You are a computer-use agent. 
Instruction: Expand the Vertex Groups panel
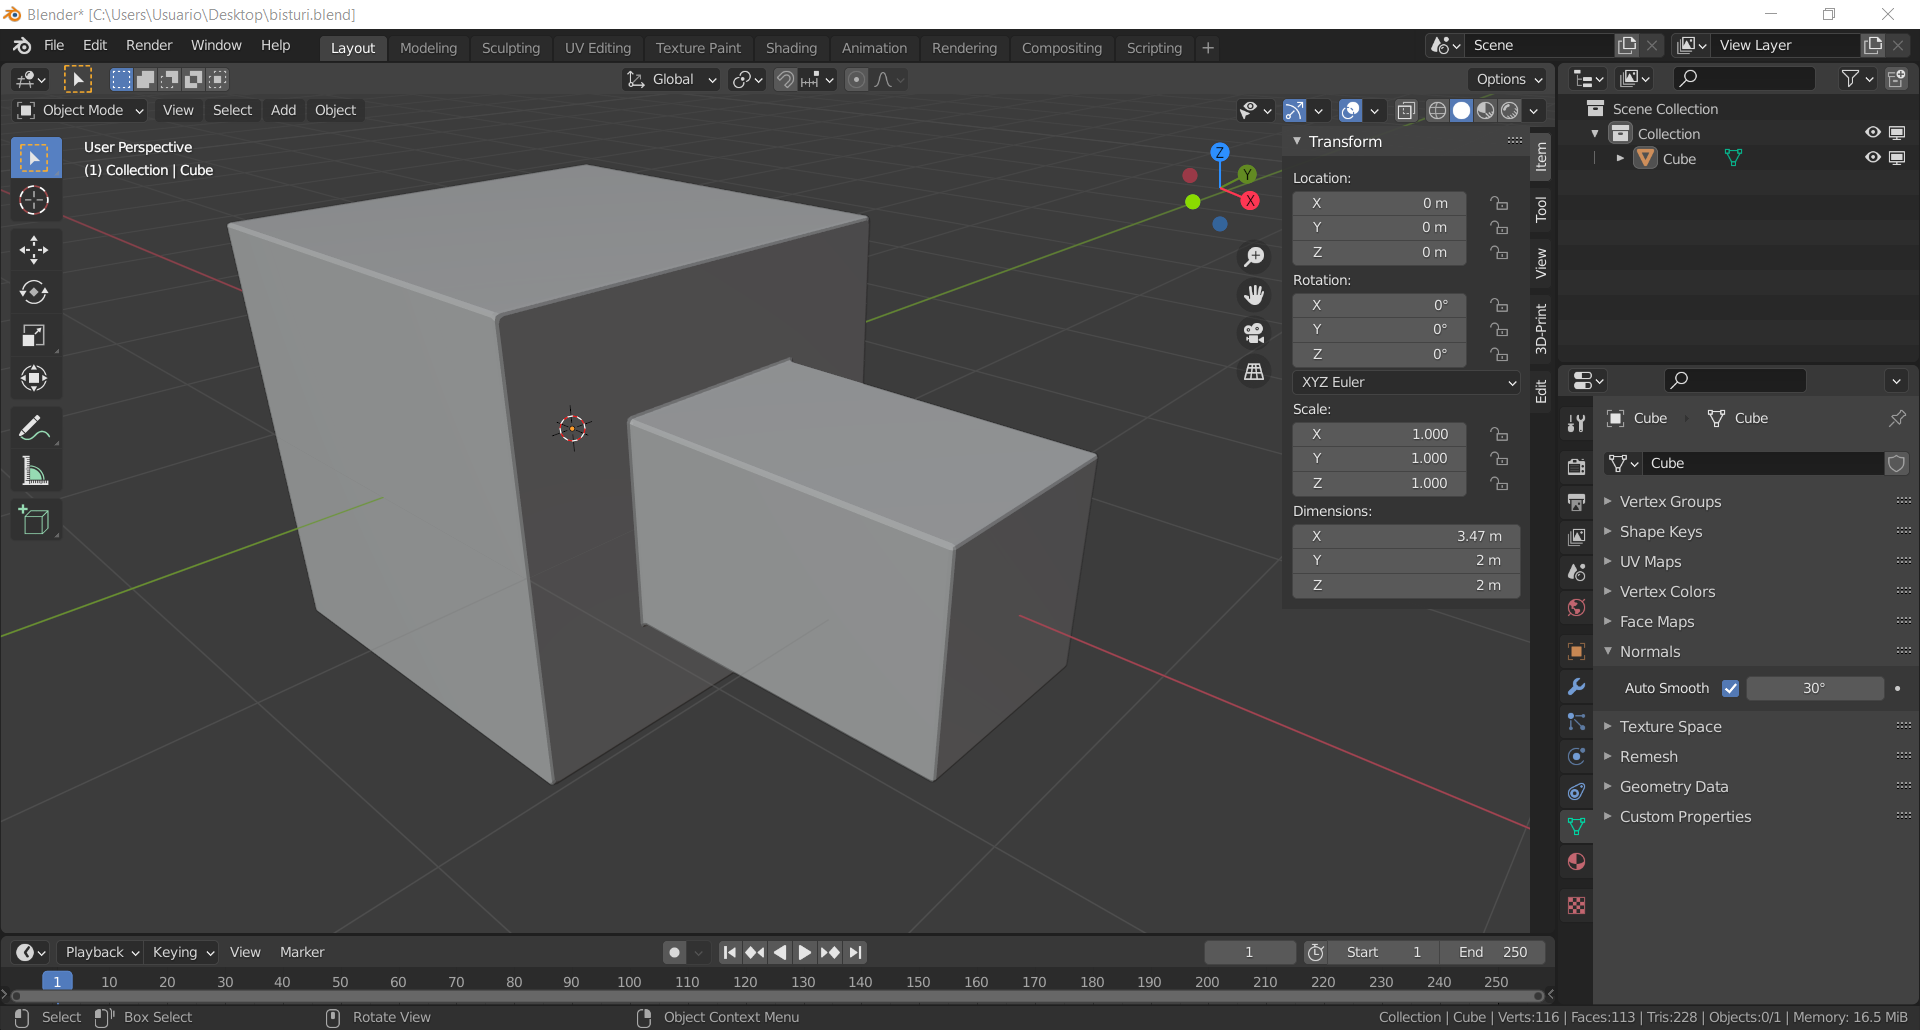tap(1670, 502)
